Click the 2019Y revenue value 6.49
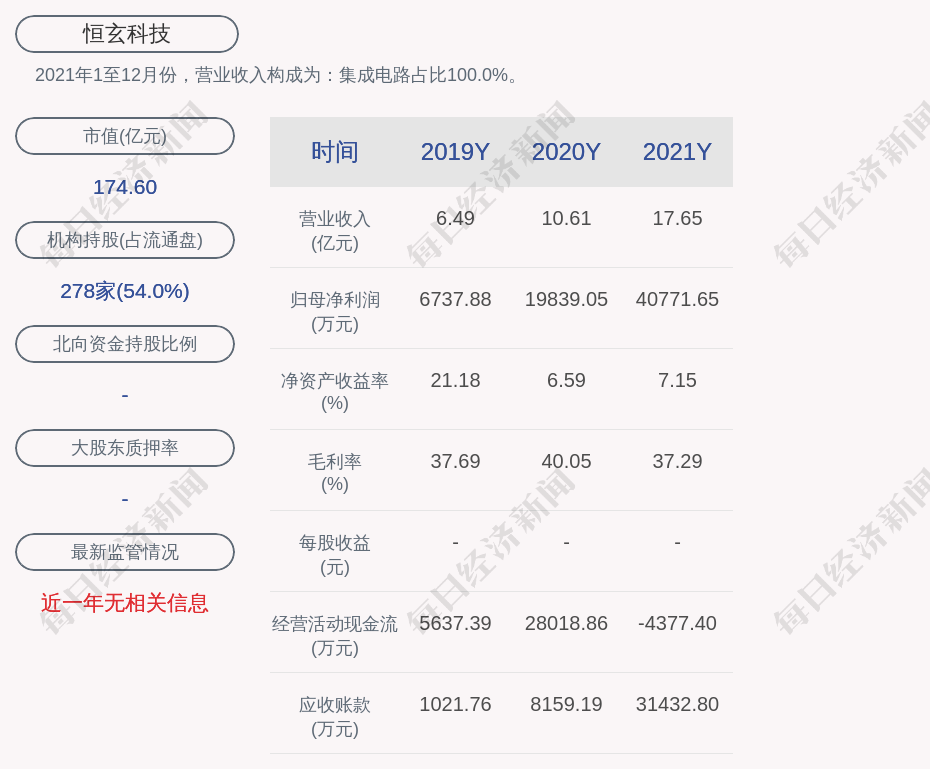Viewport: 930px width, 769px height. click(455, 218)
